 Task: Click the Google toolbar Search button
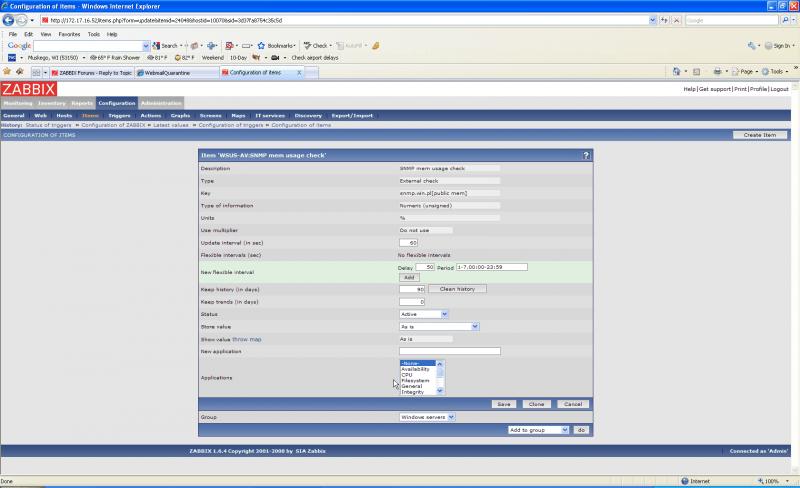pyautogui.click(x=165, y=46)
